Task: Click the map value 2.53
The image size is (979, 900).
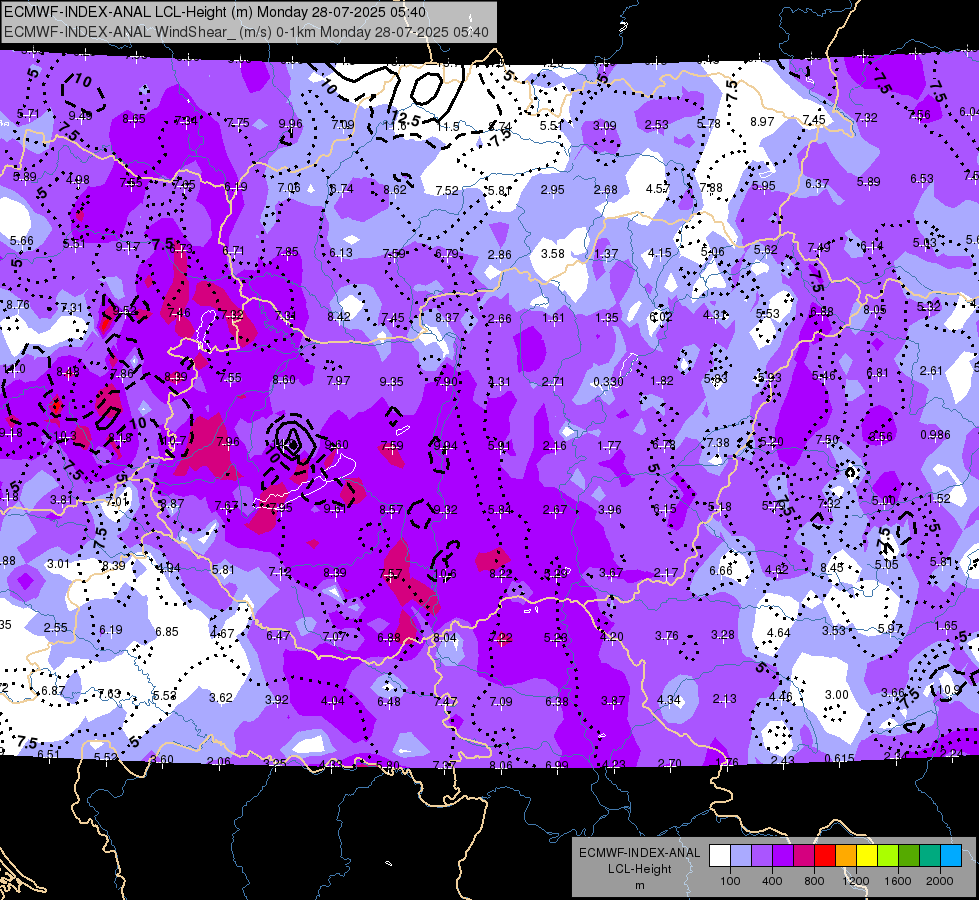Action: click(x=657, y=125)
